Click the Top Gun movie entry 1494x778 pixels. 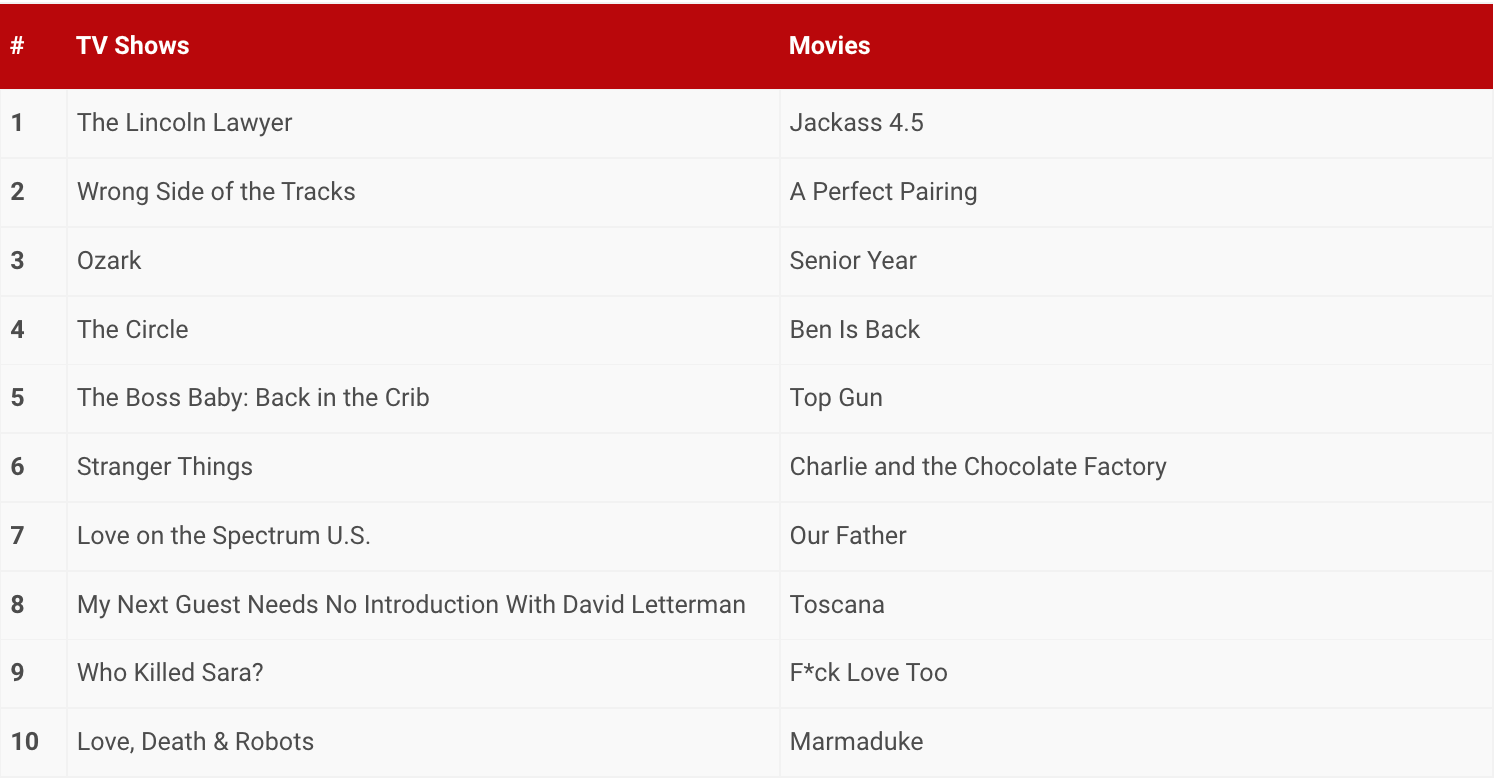pyautogui.click(x=836, y=398)
